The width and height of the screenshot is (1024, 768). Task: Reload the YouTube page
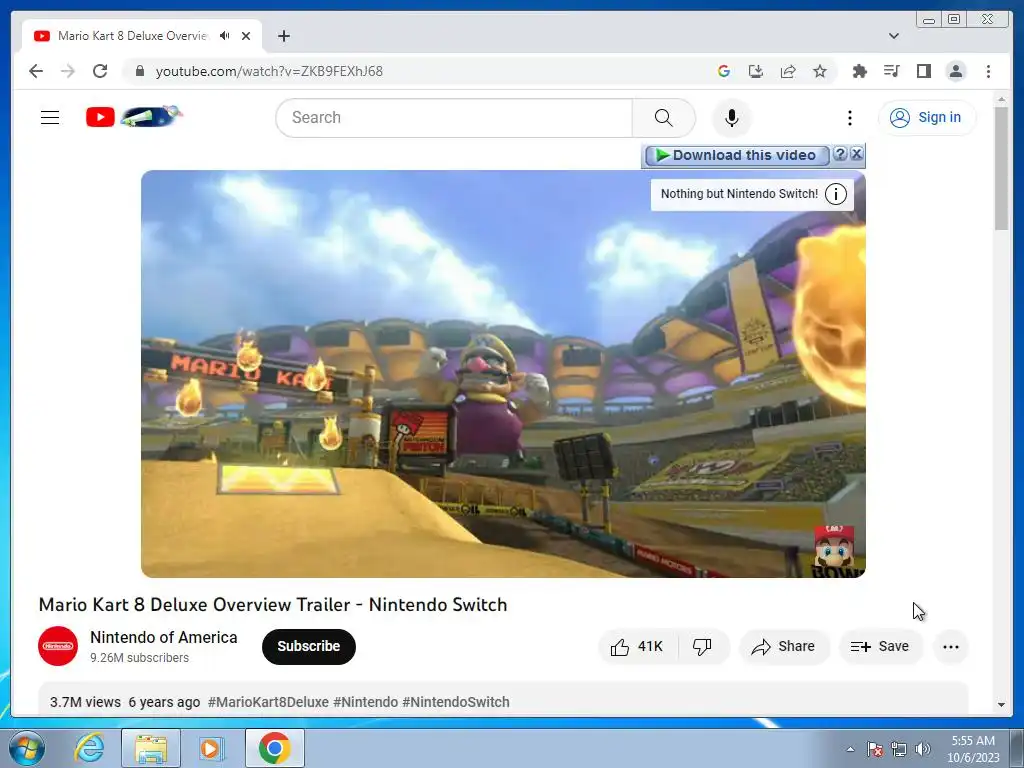point(100,71)
